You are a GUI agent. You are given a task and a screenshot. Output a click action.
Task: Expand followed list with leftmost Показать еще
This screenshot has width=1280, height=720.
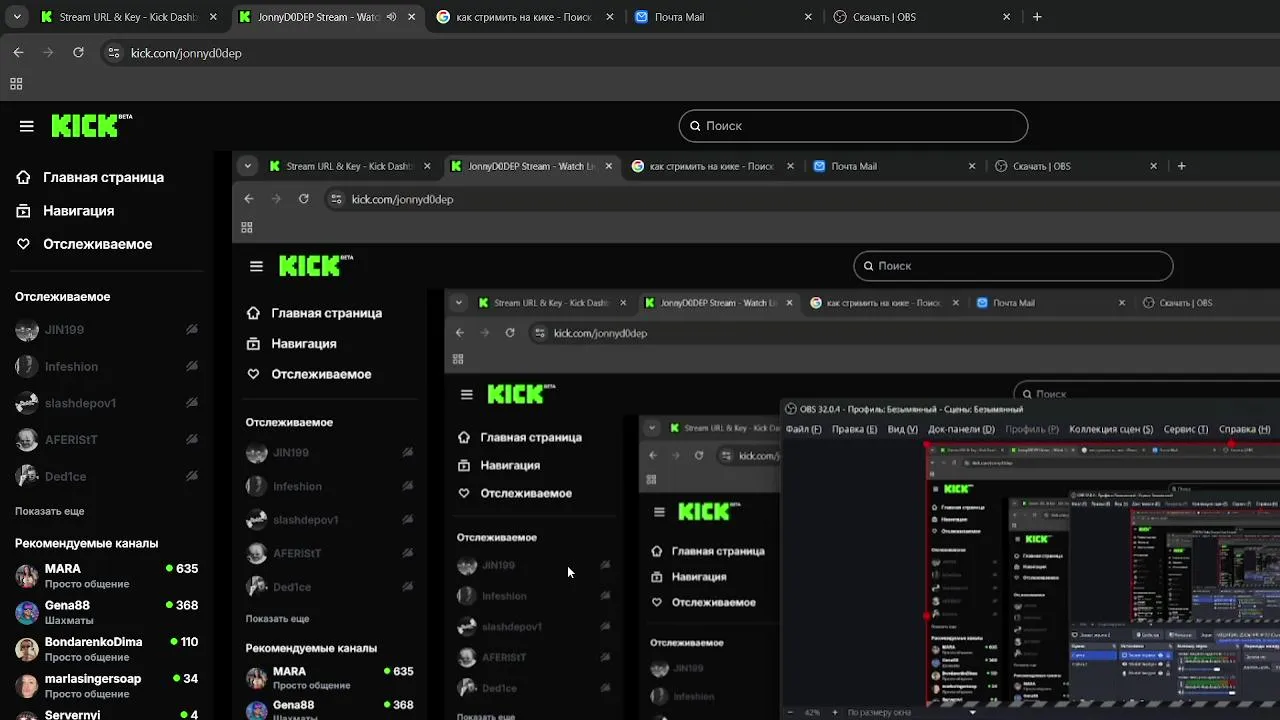tap(49, 511)
